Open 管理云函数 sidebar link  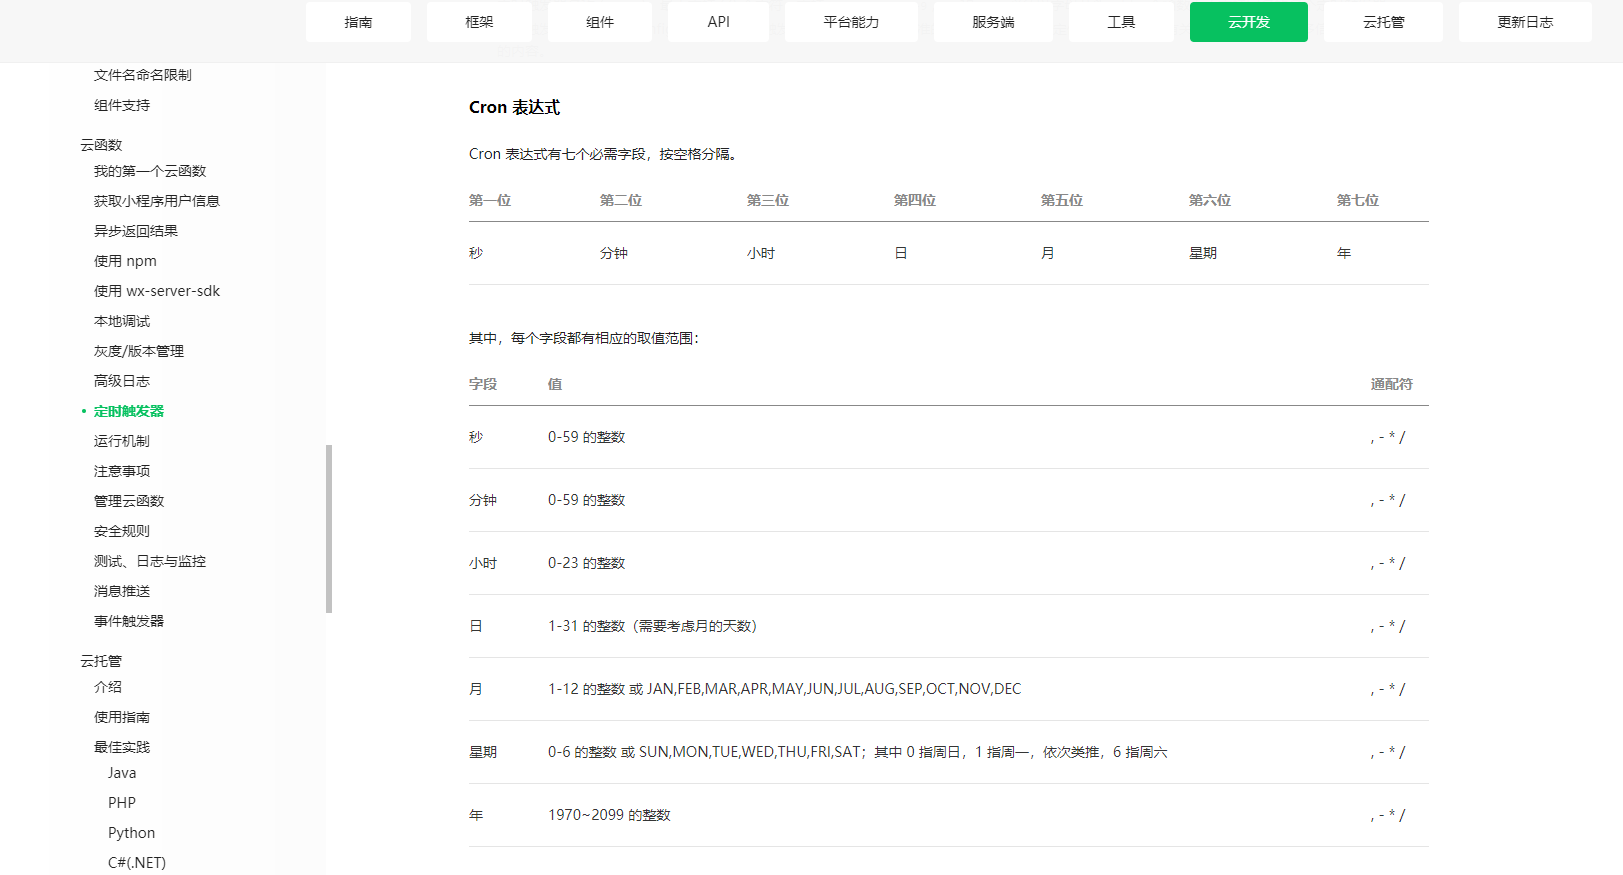(x=129, y=501)
